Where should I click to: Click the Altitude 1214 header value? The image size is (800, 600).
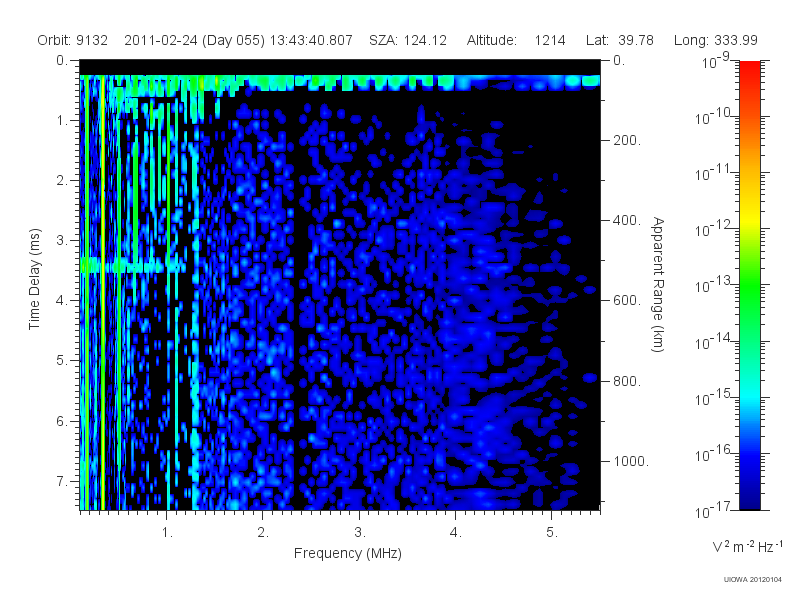pos(516,40)
